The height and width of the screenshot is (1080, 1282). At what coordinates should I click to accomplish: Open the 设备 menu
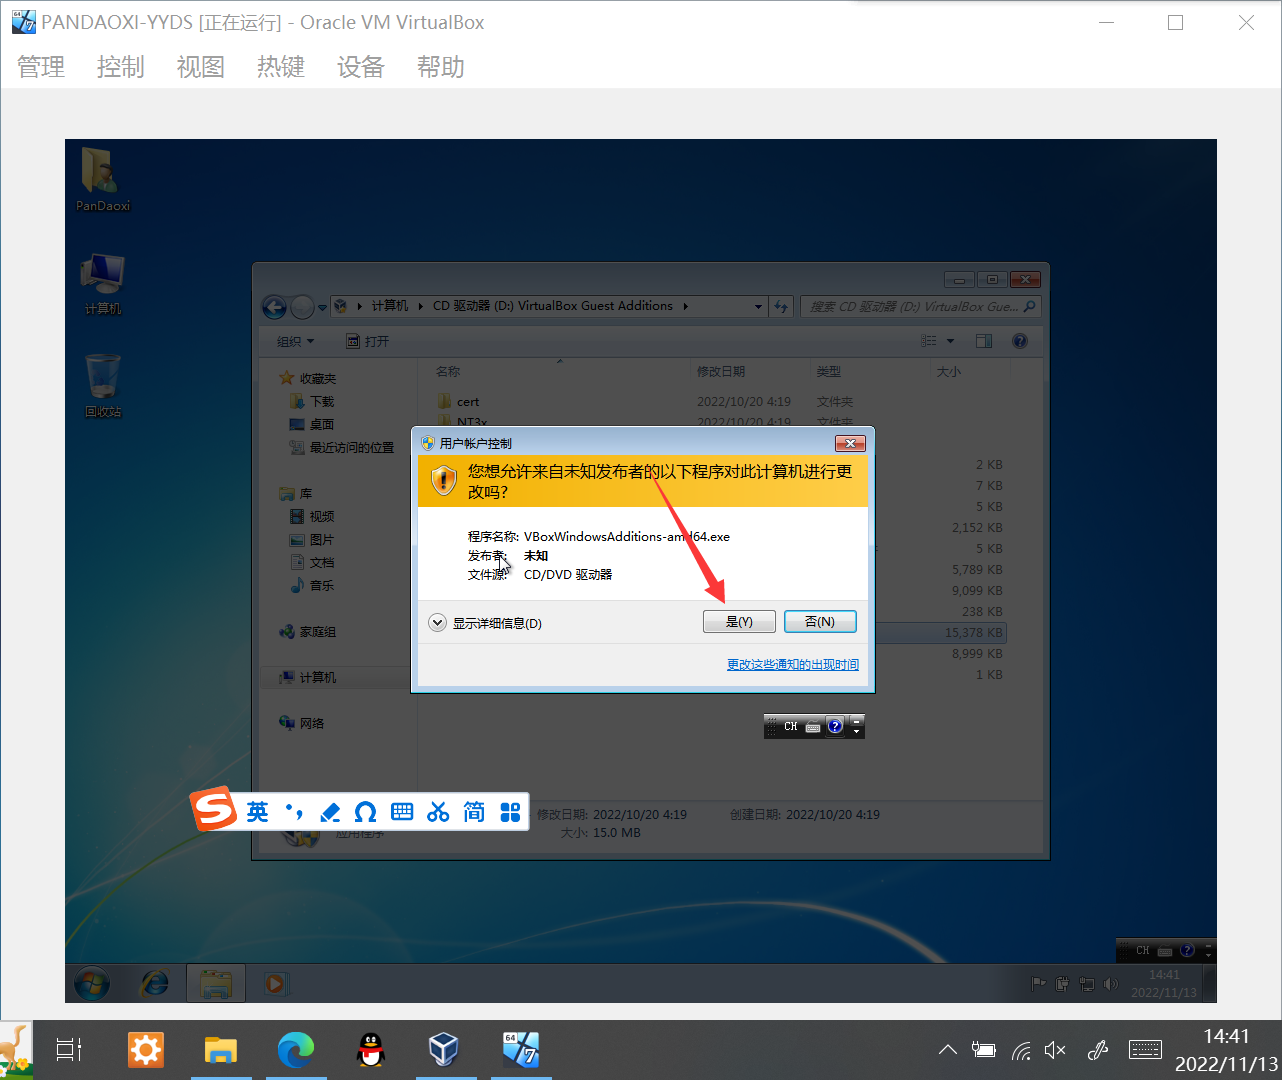tap(361, 67)
